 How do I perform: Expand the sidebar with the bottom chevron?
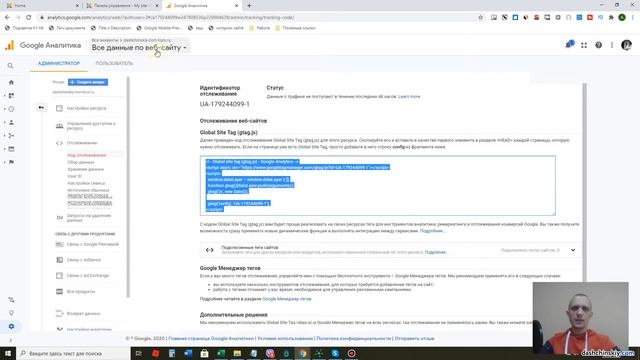click(x=11, y=340)
